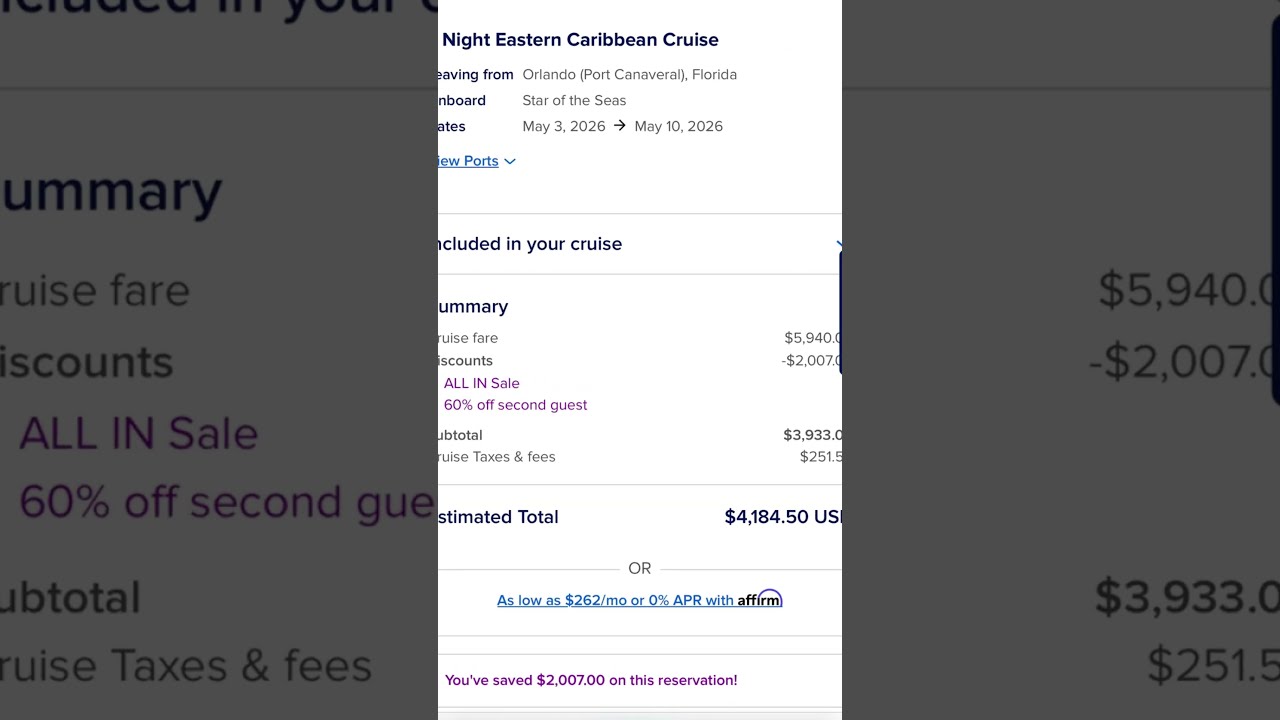Click the $5,940 cruise fare amount
The height and width of the screenshot is (720, 1280).
tap(813, 338)
